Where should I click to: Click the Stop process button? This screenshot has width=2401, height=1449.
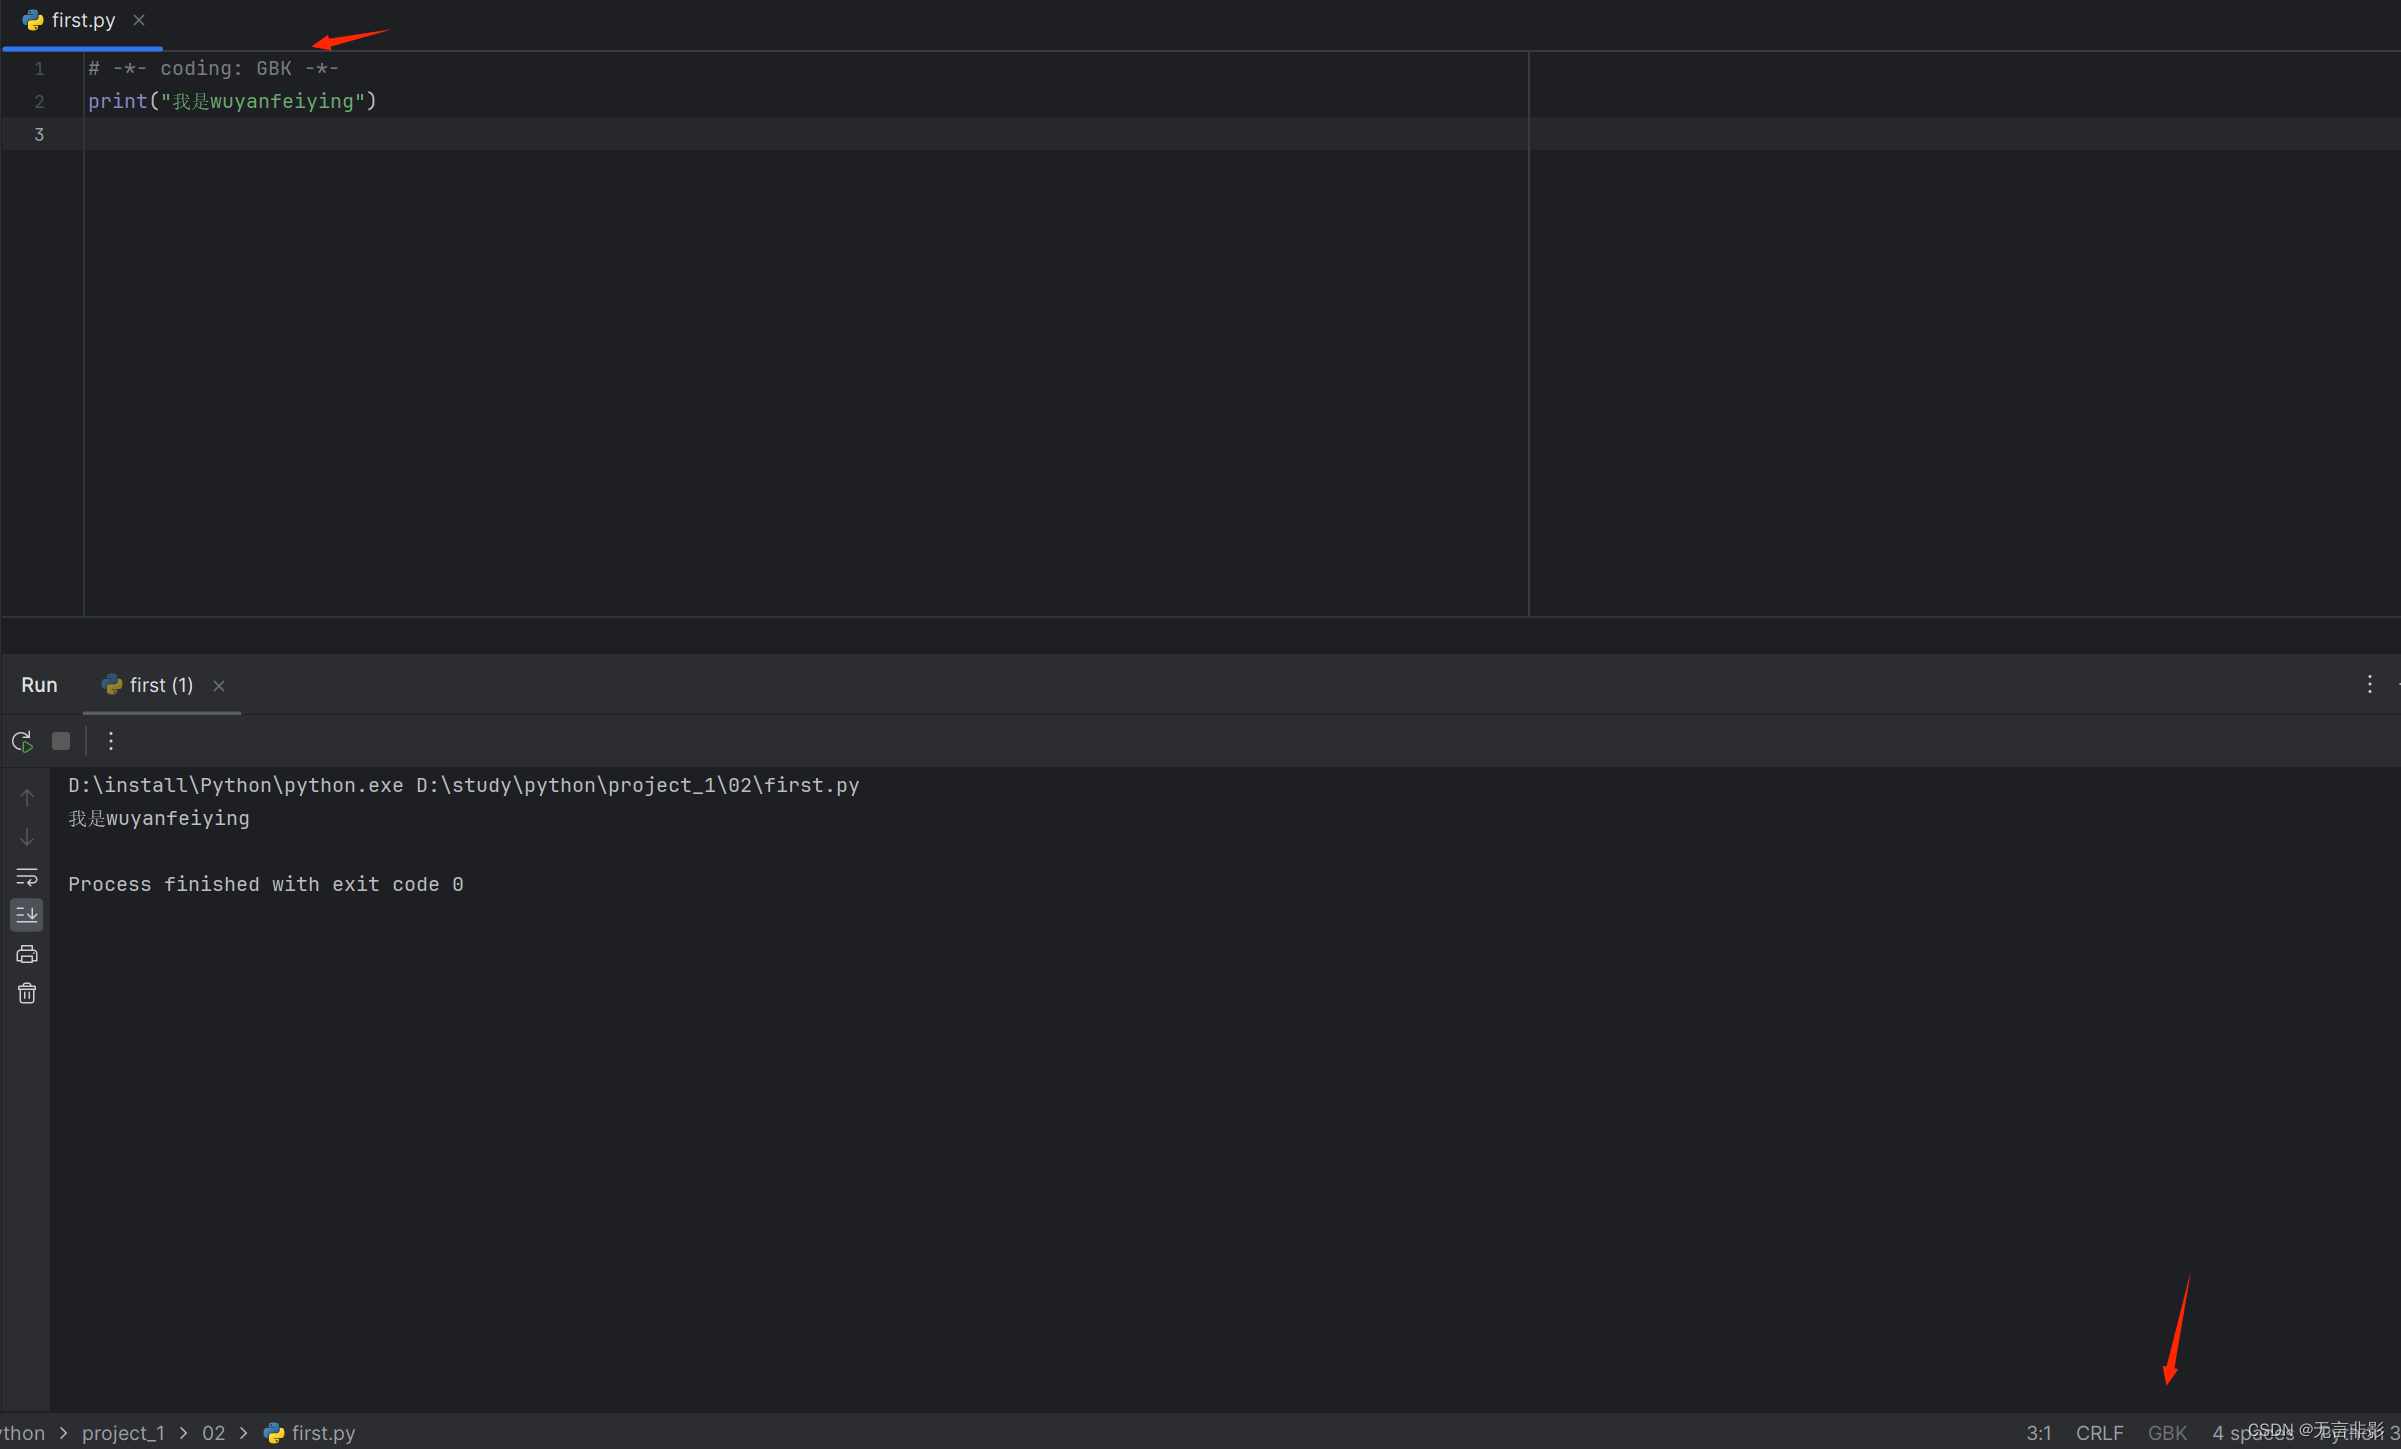coord(61,741)
